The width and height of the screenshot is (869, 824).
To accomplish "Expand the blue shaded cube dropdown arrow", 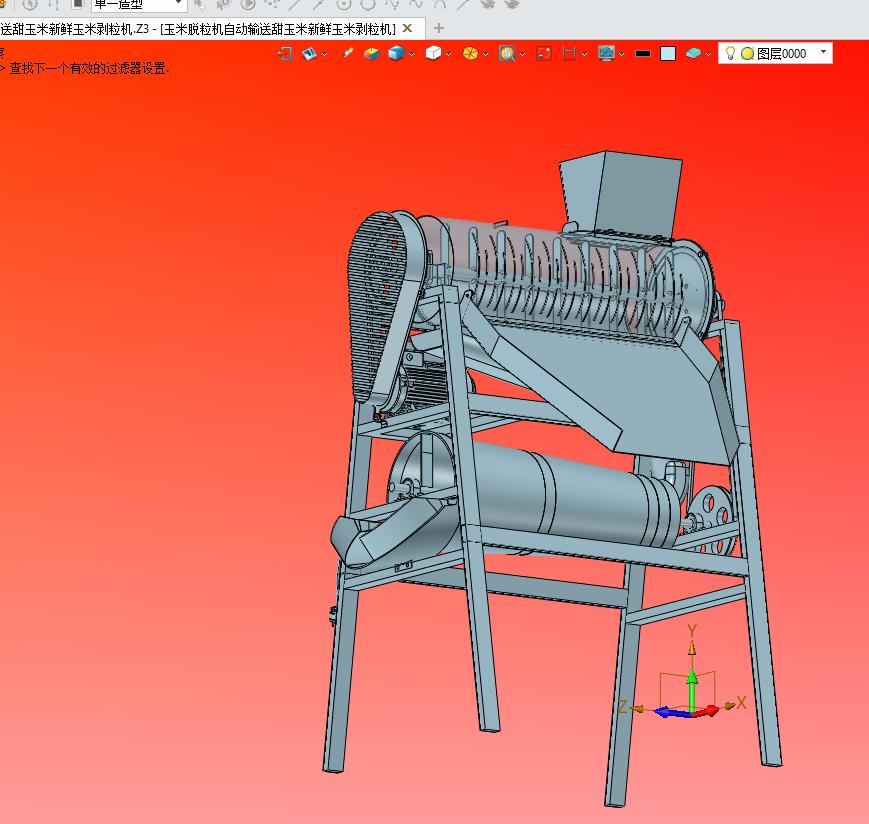I will click(411, 54).
